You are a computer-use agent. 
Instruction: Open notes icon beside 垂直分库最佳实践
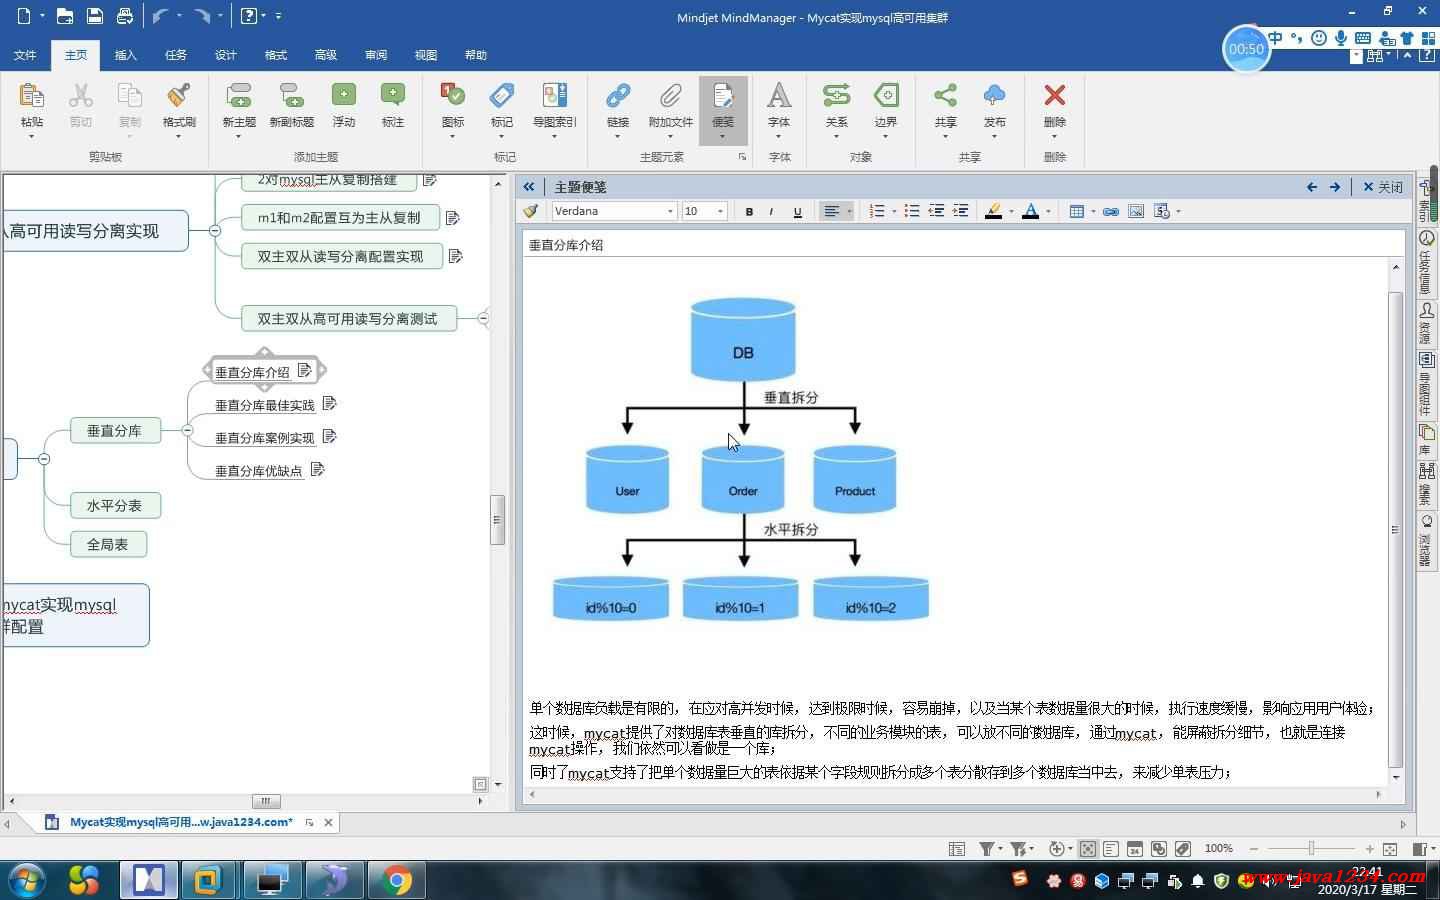click(x=330, y=404)
